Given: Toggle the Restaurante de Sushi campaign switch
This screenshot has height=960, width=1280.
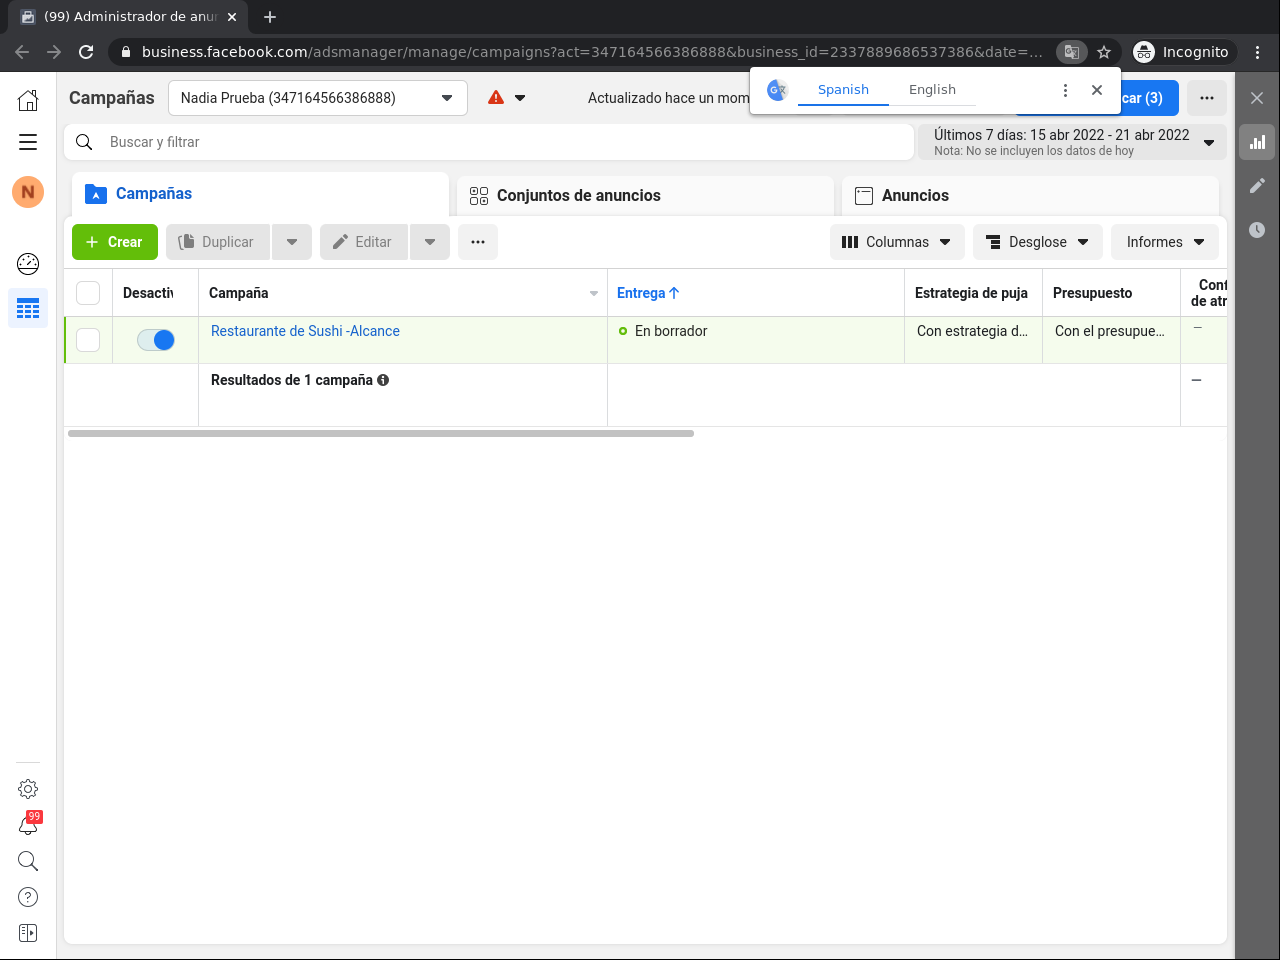Looking at the screenshot, I should (156, 340).
